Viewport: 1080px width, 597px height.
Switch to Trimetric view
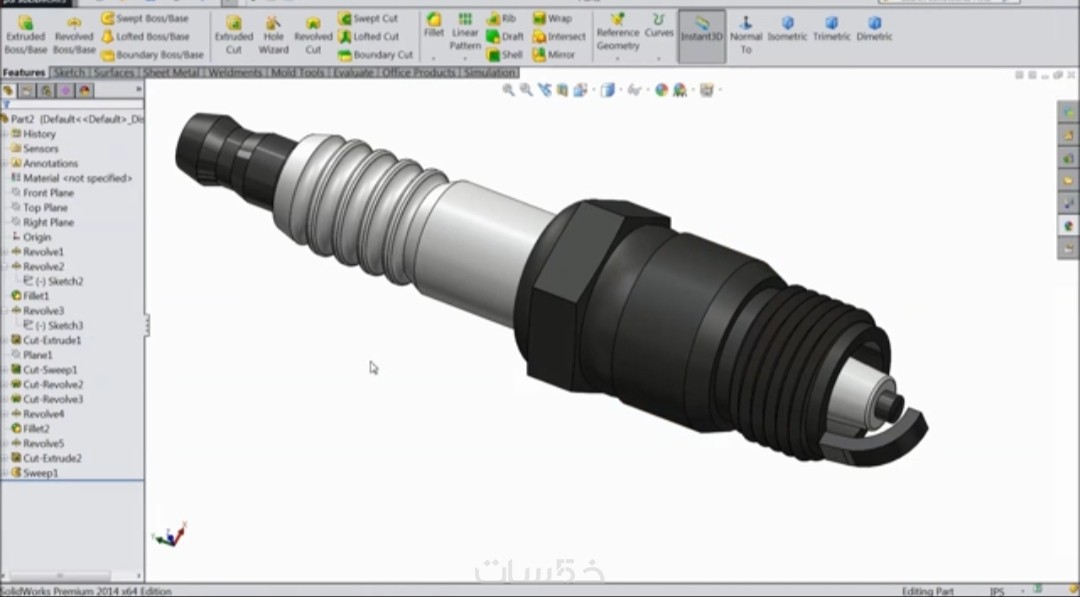click(x=831, y=30)
